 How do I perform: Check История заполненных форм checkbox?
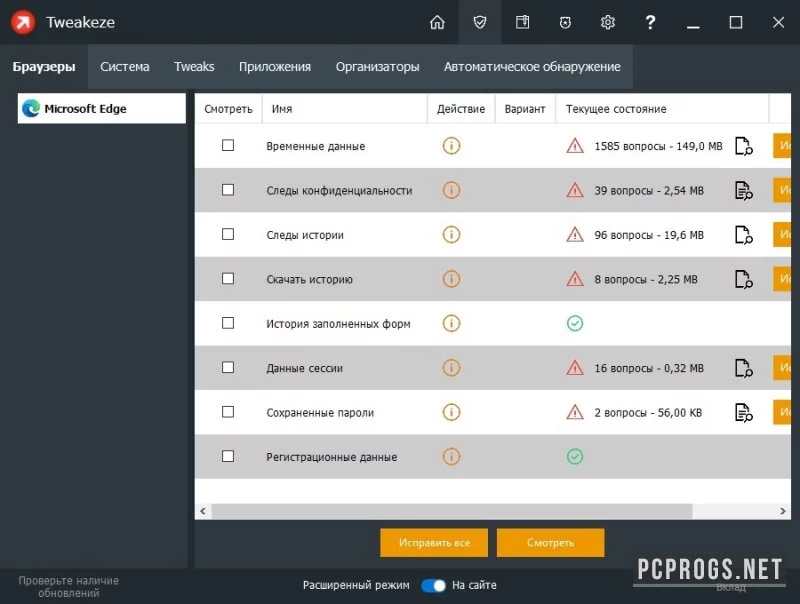pyautogui.click(x=228, y=323)
